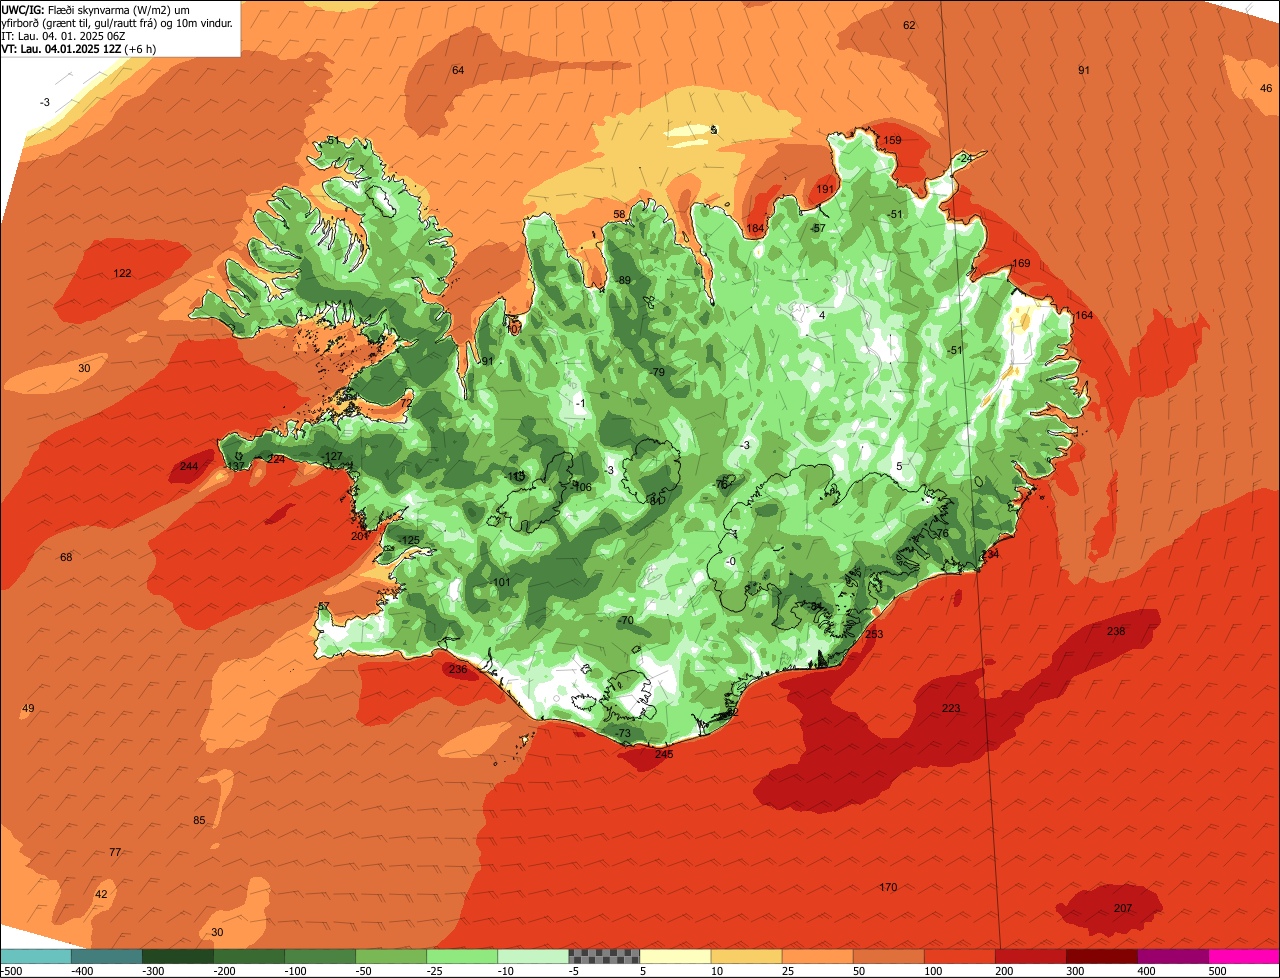Click the flux value '46' on the map
This screenshot has width=1280, height=978.
point(1266,88)
